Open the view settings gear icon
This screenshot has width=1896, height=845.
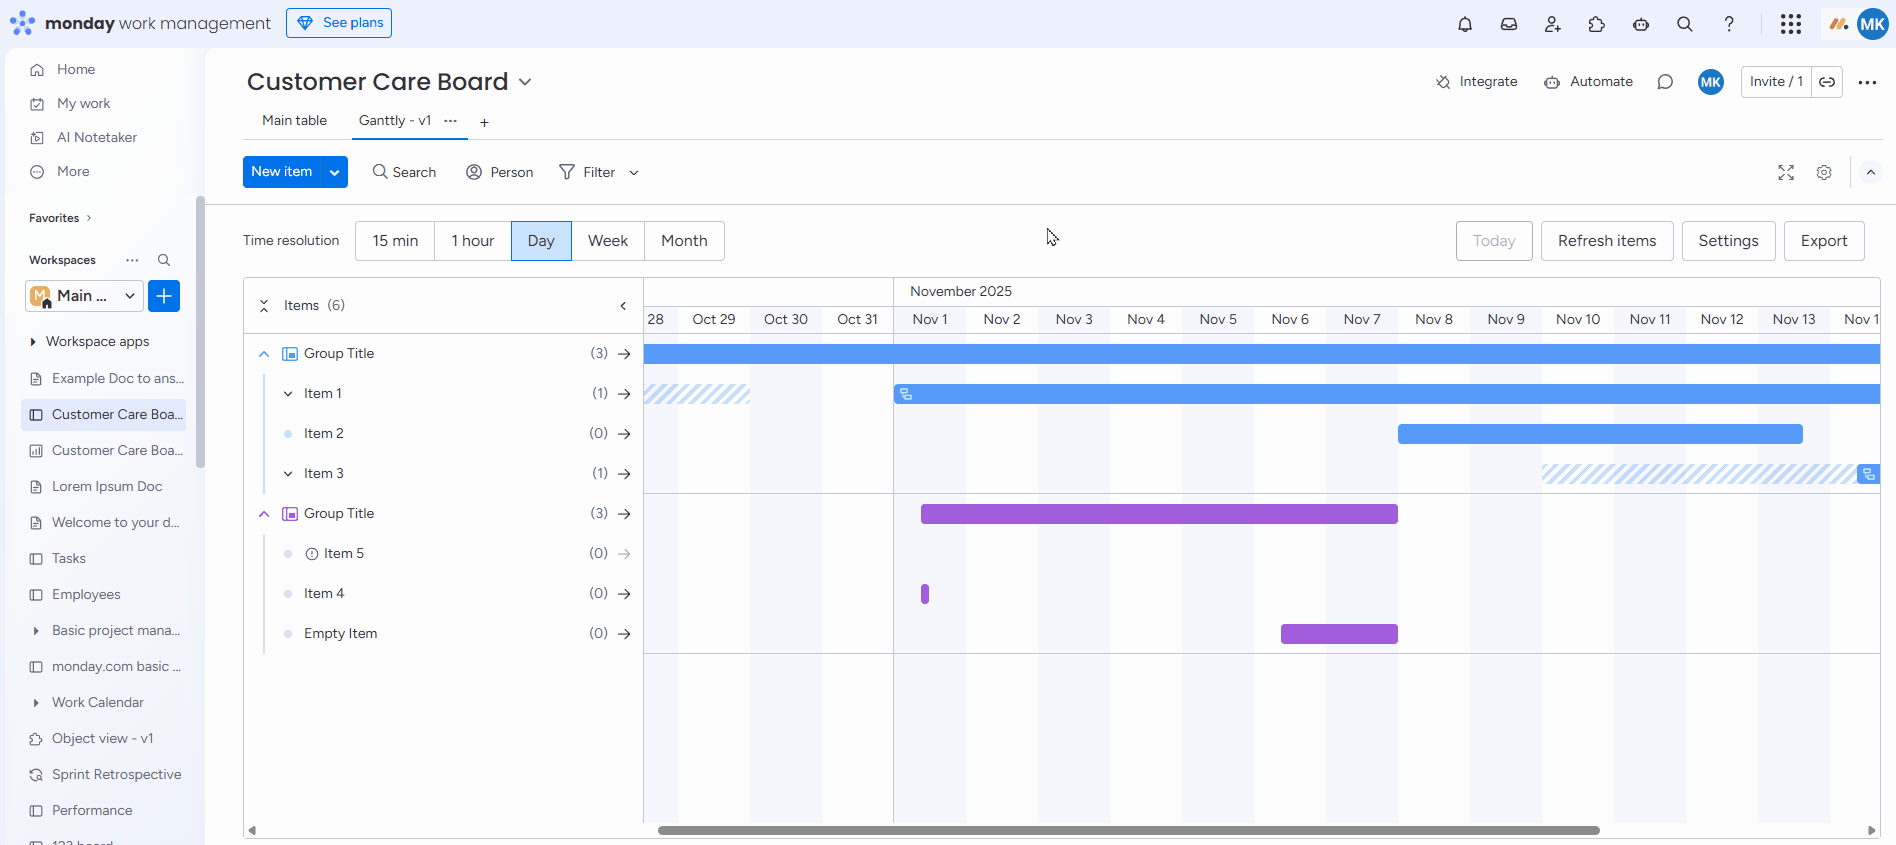click(1824, 173)
